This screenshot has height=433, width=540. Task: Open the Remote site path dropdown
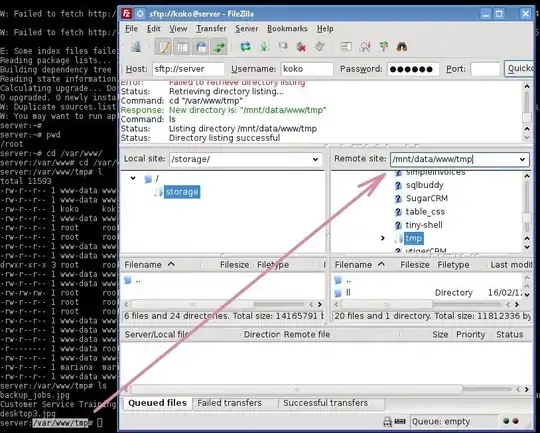(522, 159)
